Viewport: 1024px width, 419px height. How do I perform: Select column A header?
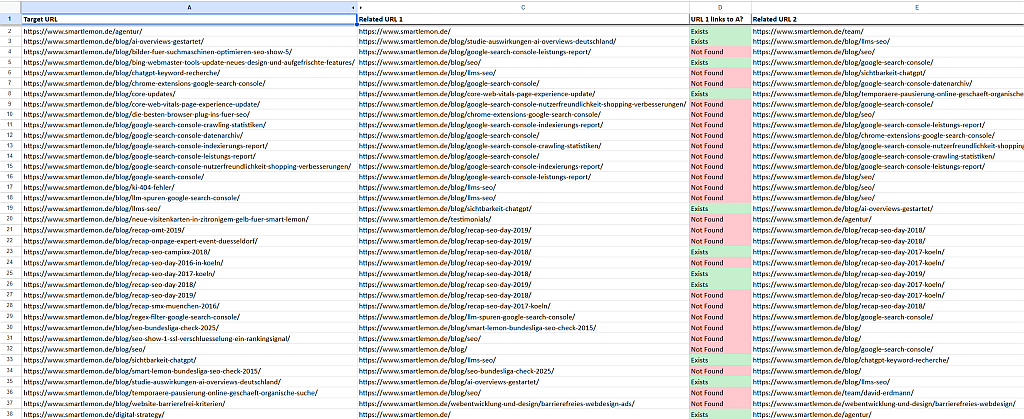tap(189, 7)
